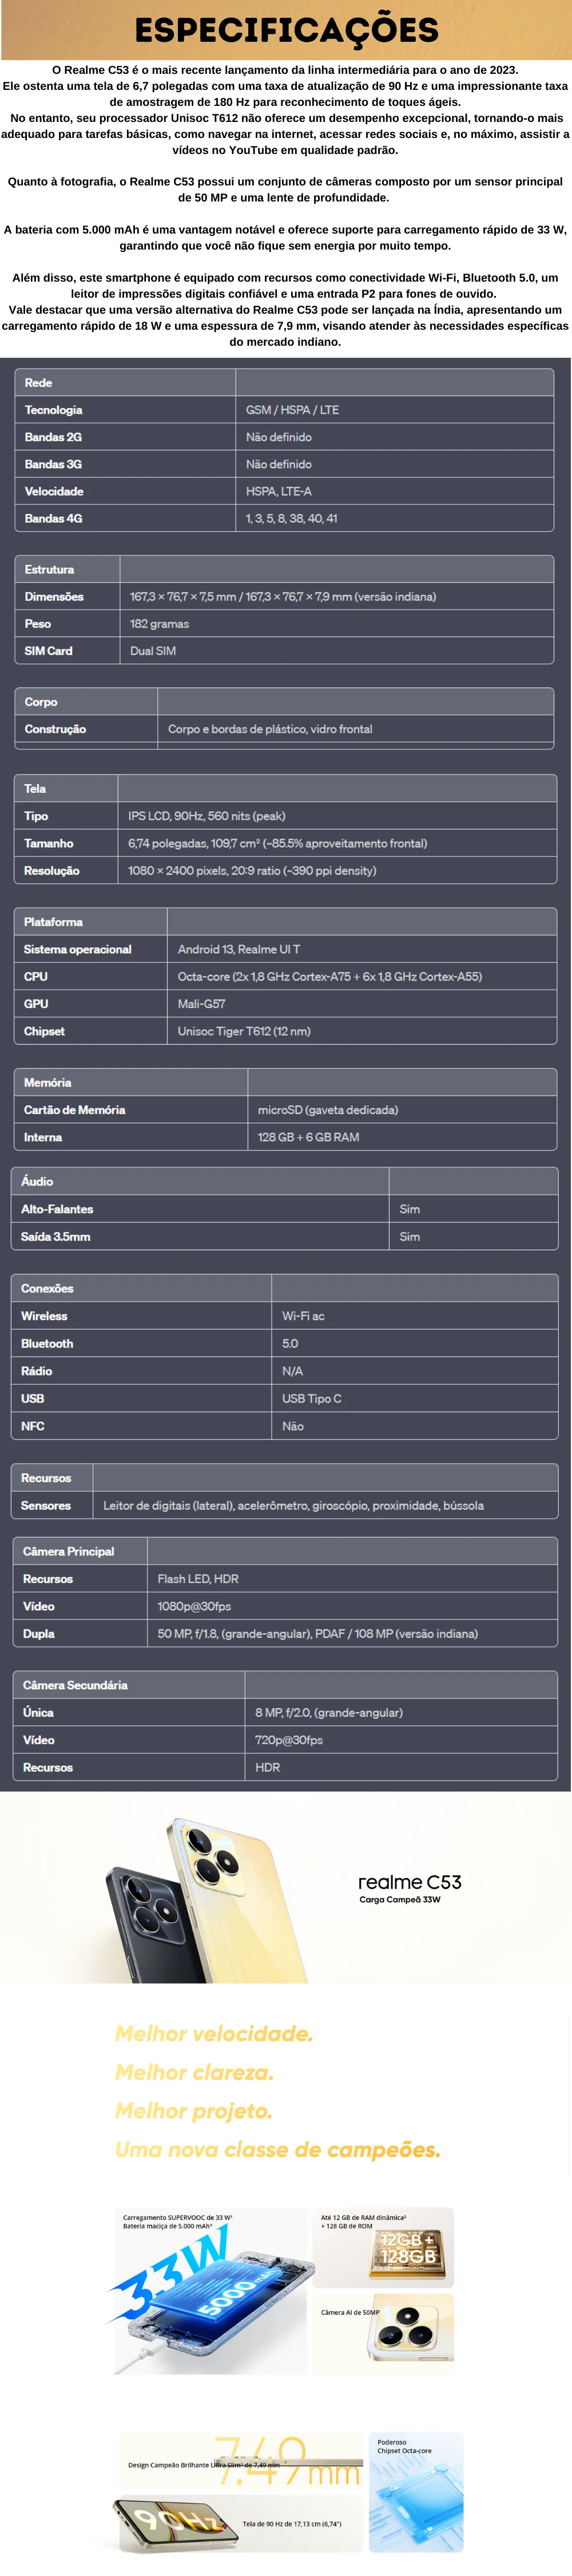Click the Alto-Falantes value Sim
Image resolution: width=572 pixels, height=2576 pixels.
pos(410,1209)
